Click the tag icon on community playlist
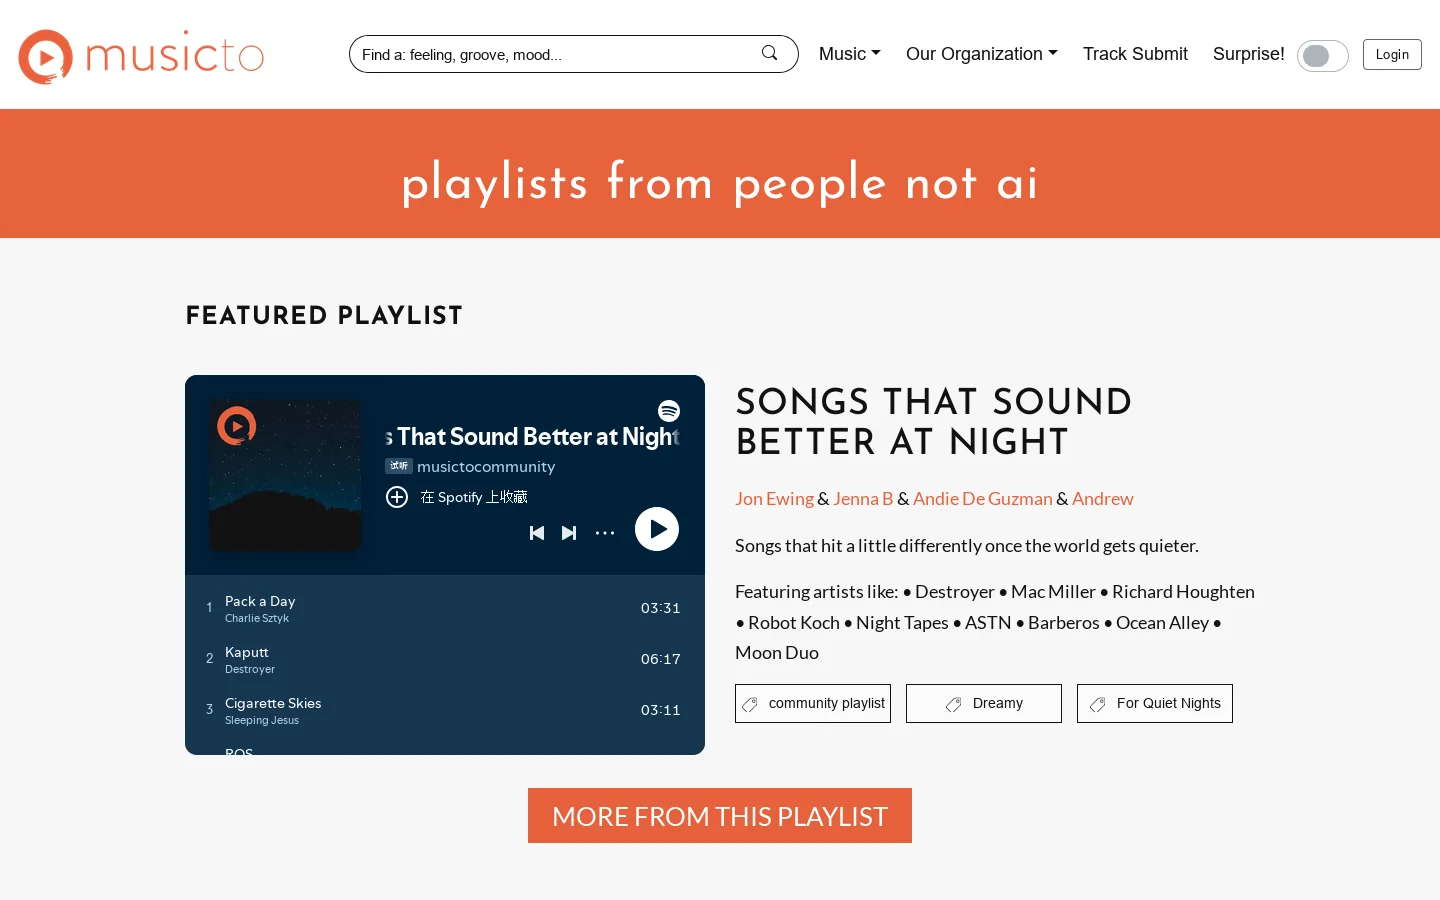This screenshot has width=1440, height=900. point(750,704)
